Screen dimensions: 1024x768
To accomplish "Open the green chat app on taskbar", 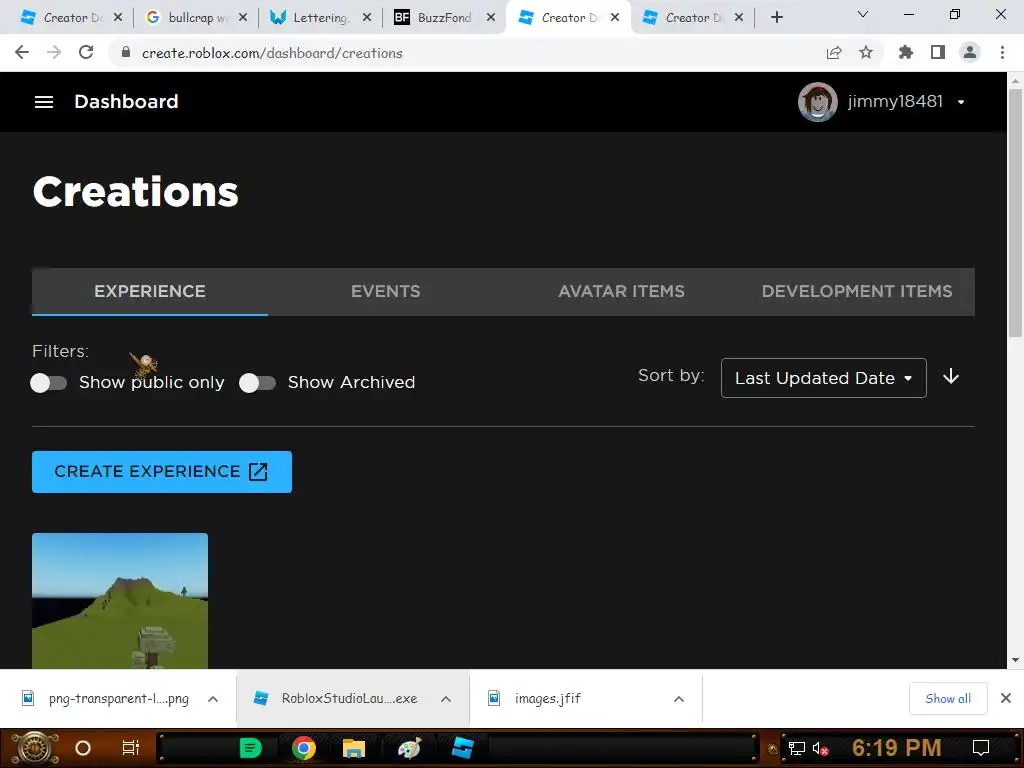I will click(251, 748).
